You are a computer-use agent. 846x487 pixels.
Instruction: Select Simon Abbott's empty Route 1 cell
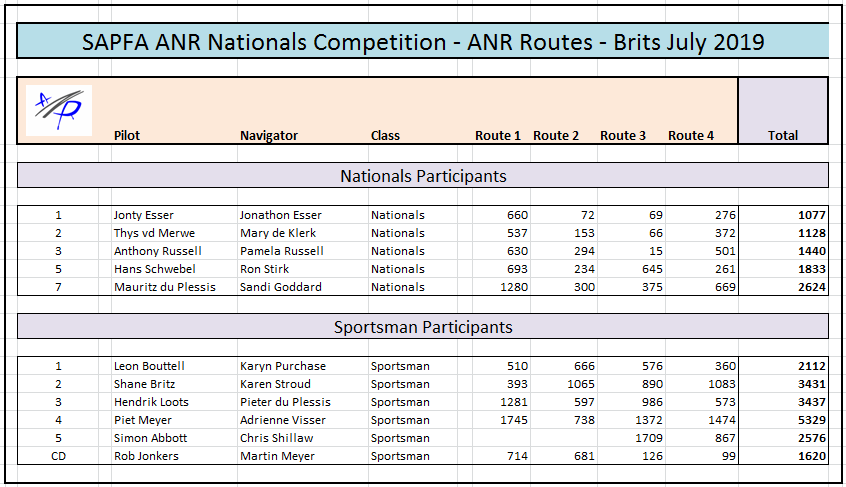[x=500, y=438]
